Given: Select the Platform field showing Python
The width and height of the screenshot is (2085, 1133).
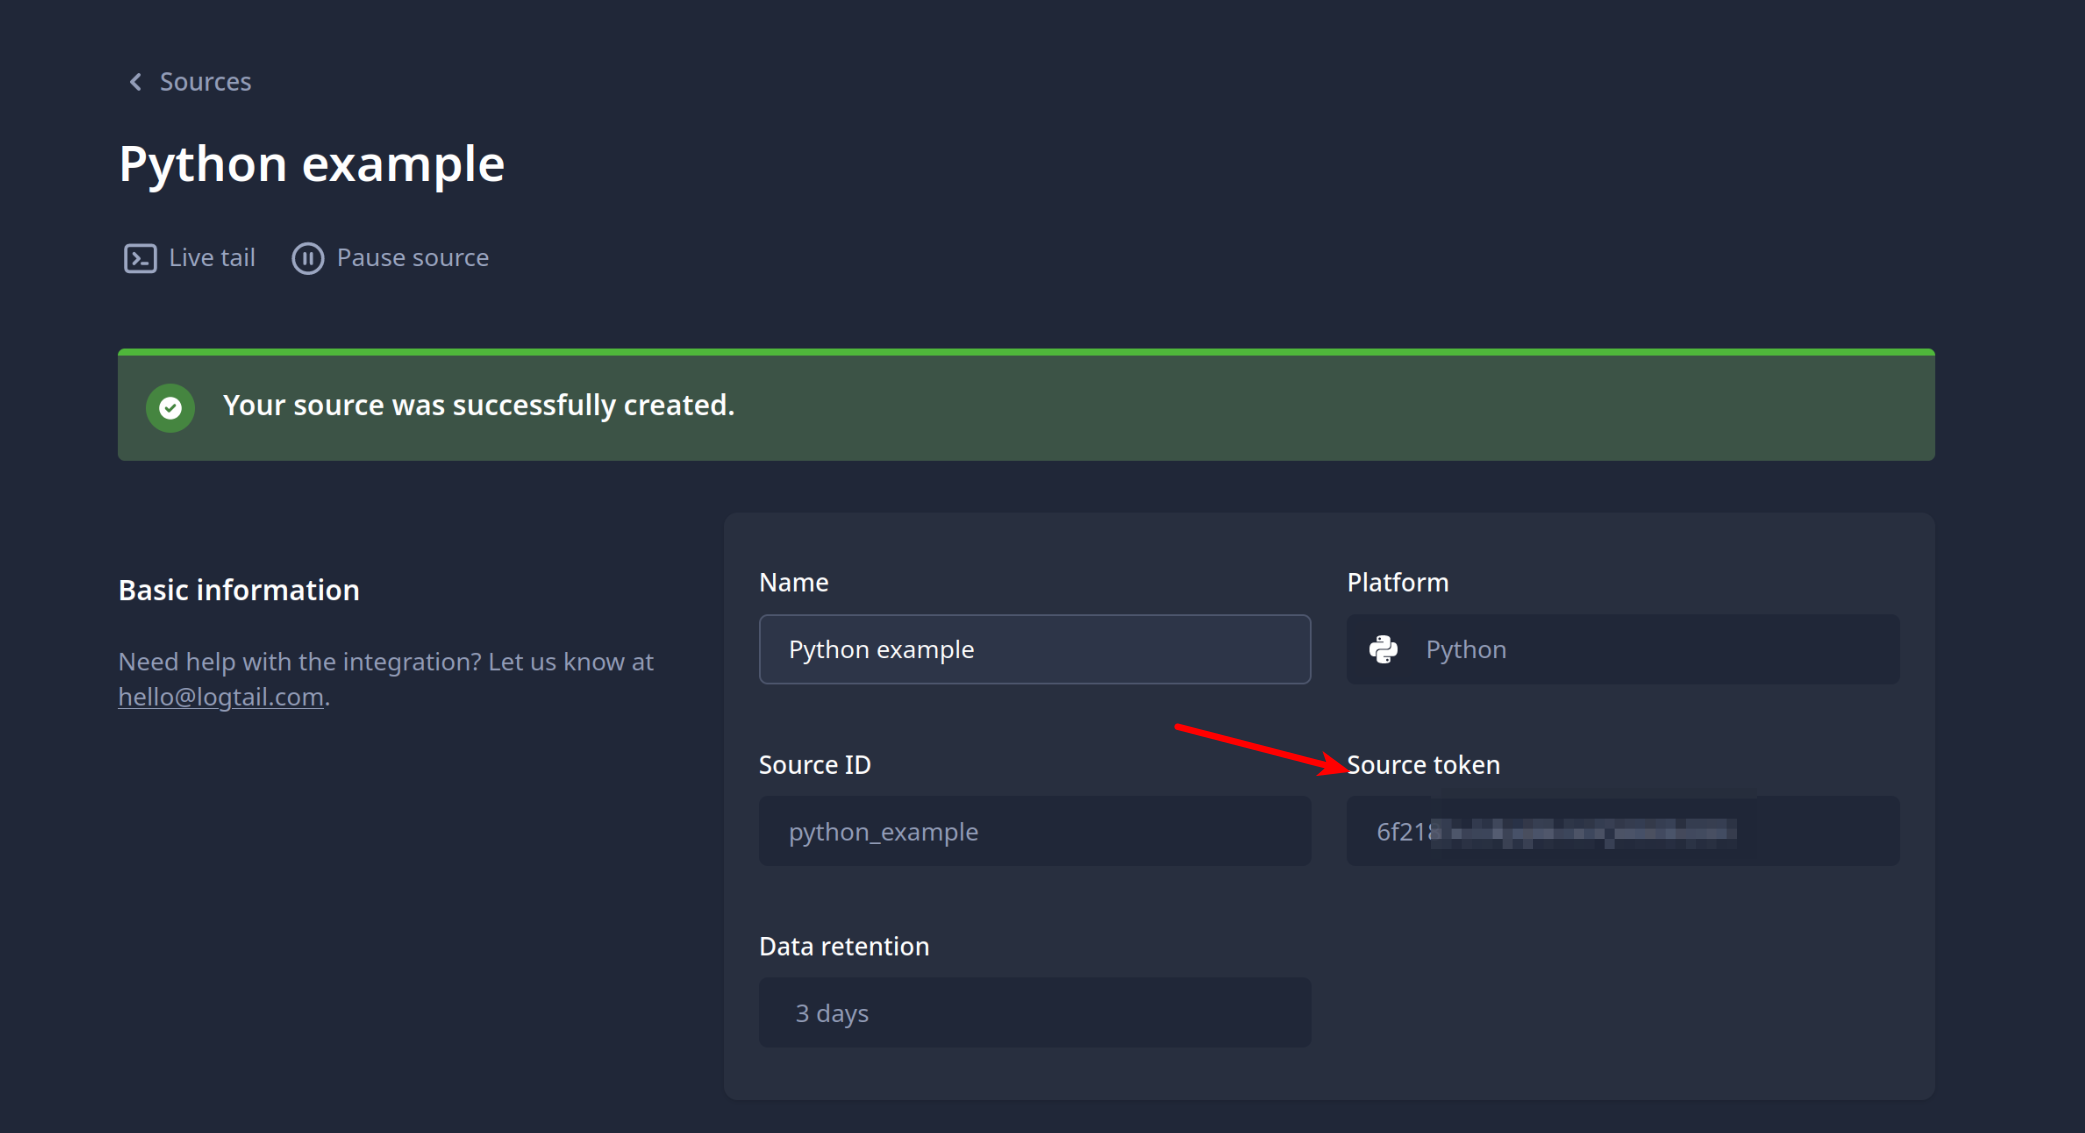Looking at the screenshot, I should click(1621, 649).
